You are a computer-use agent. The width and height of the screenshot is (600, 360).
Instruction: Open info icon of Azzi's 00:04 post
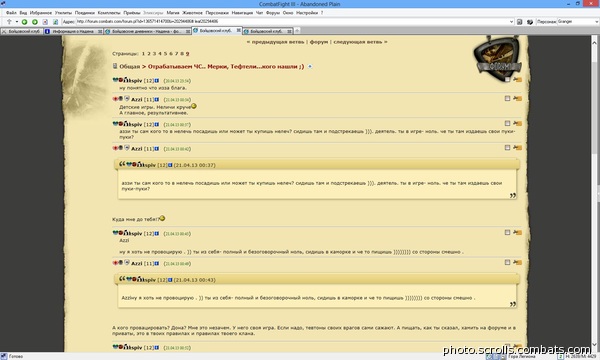pyautogui.click(x=157, y=99)
